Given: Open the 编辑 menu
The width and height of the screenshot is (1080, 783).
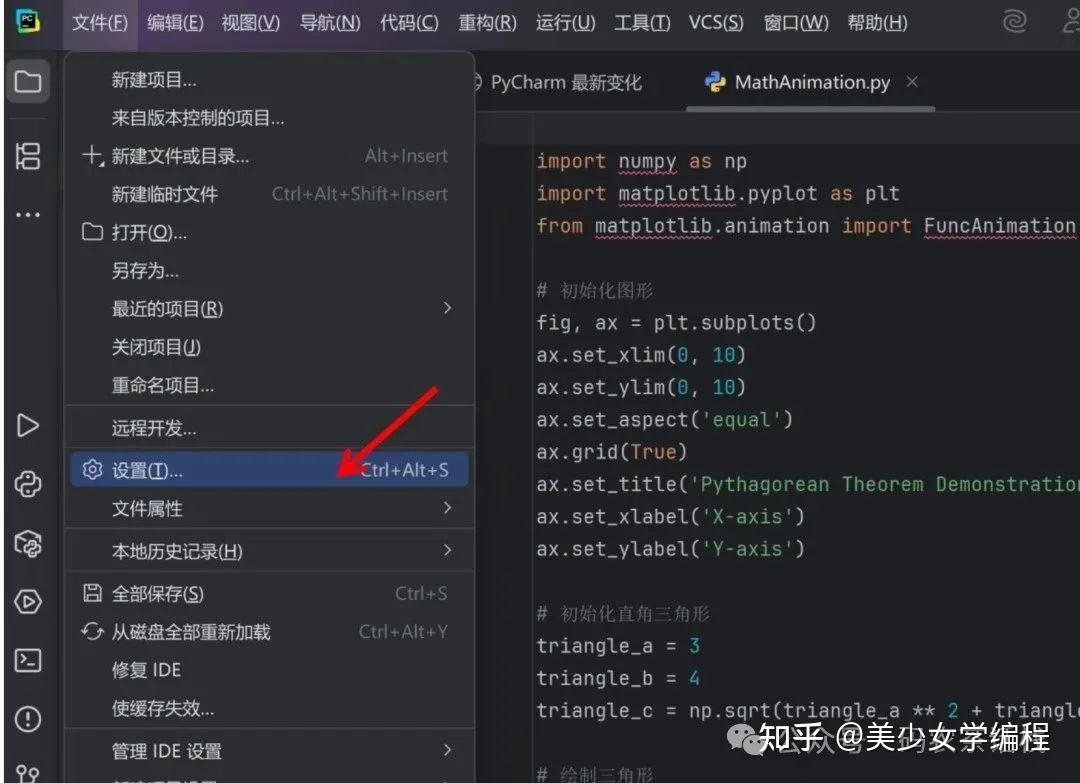Looking at the screenshot, I should coord(174,22).
